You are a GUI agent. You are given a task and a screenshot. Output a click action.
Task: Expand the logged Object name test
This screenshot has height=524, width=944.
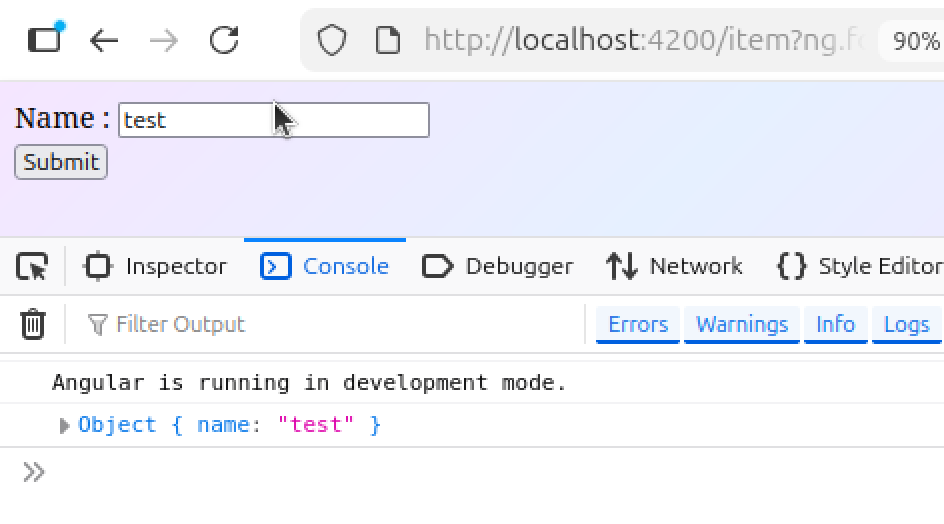coord(65,426)
